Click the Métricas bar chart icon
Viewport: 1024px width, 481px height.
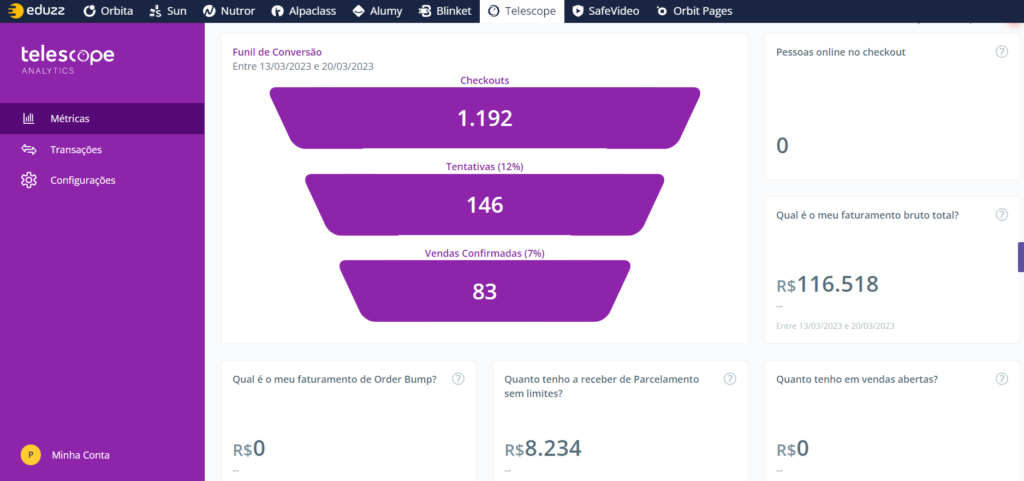(x=28, y=119)
